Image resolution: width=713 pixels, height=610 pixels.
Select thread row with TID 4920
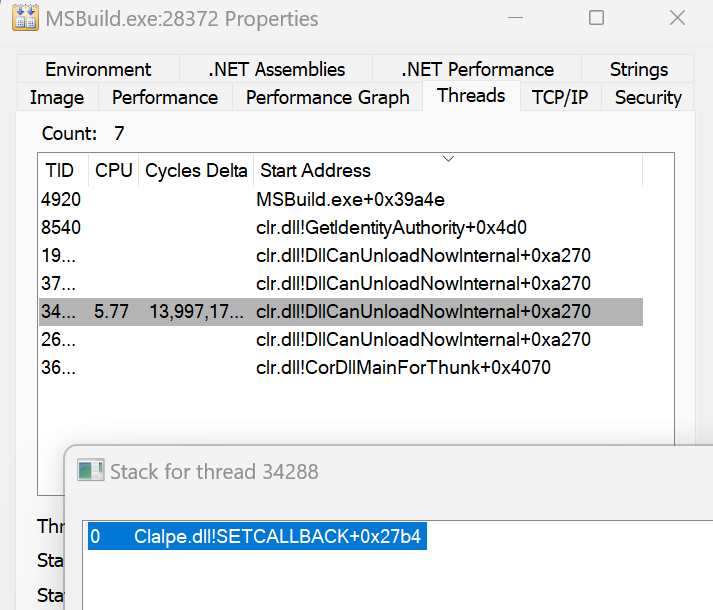[x=61, y=199]
